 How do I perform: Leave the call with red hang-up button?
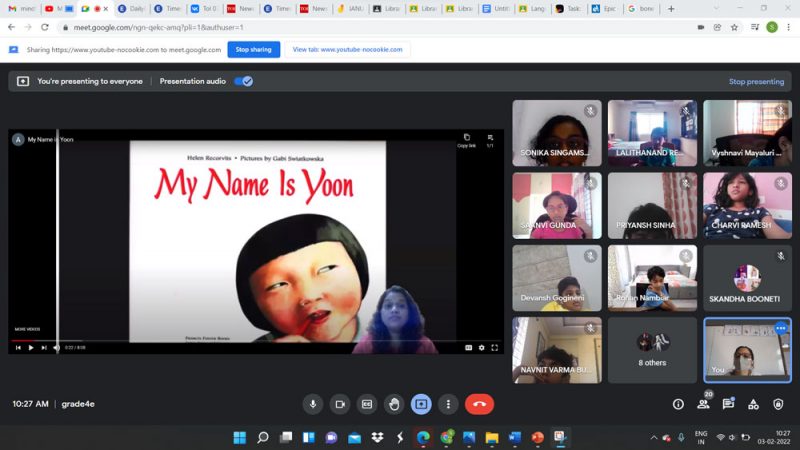(479, 404)
